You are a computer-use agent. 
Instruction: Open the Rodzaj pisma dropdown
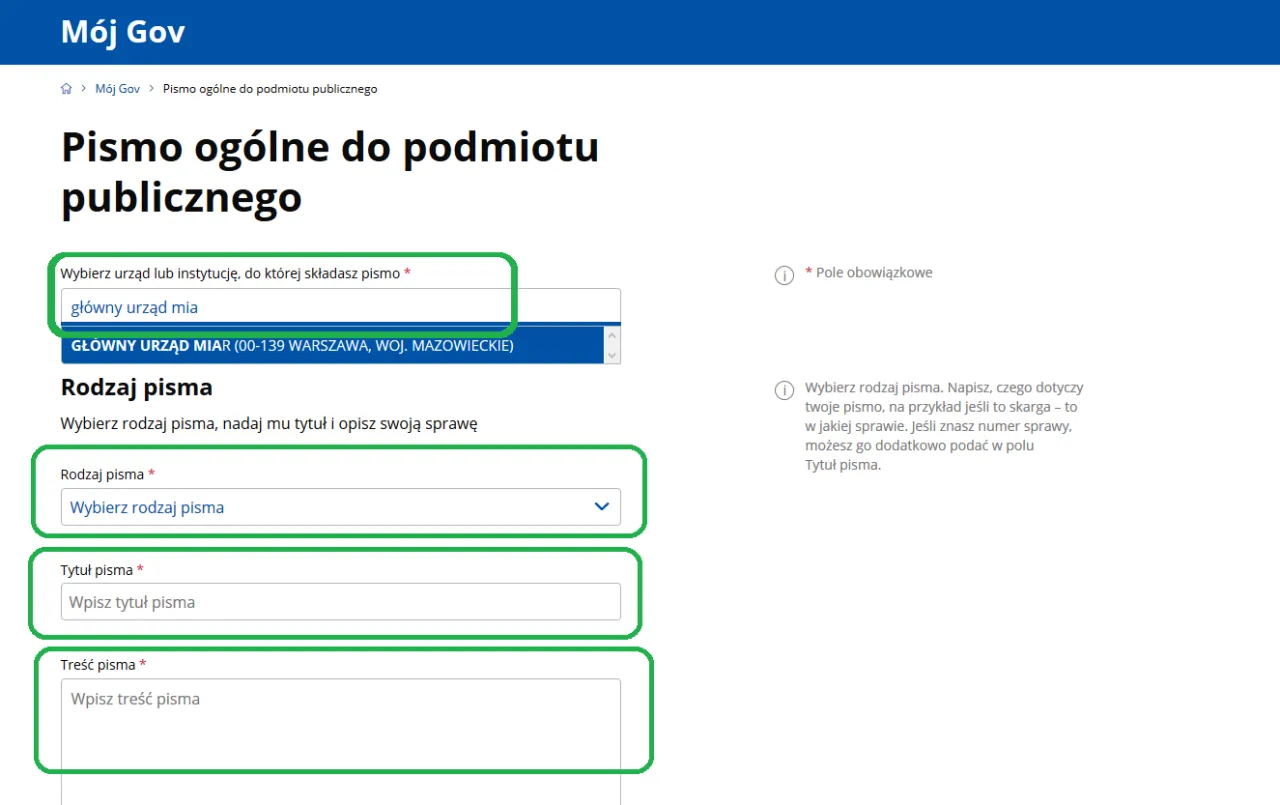341,507
